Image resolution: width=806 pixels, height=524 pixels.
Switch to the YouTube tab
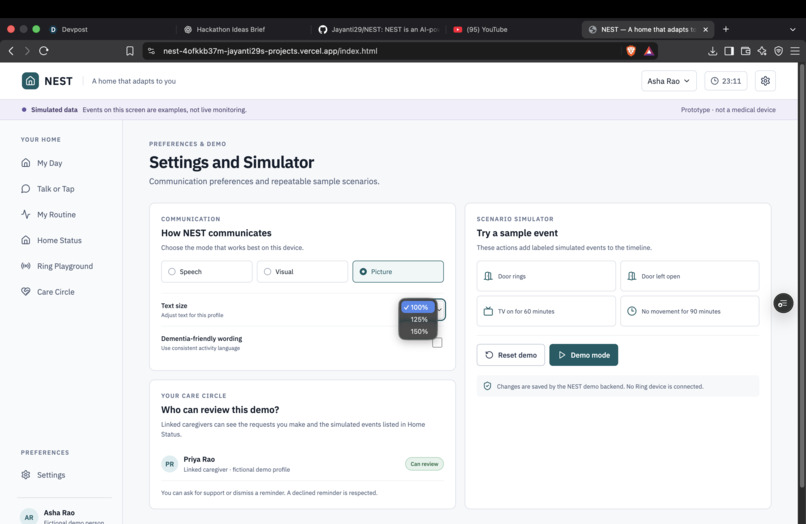click(480, 29)
